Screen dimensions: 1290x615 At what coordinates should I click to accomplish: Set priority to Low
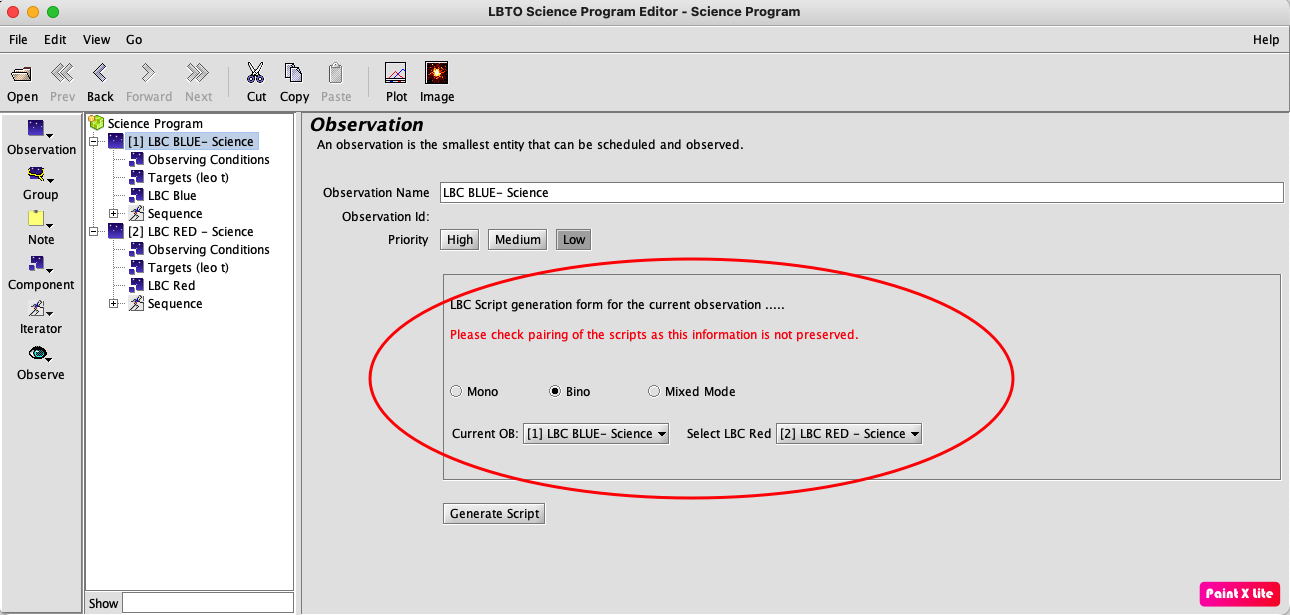574,239
